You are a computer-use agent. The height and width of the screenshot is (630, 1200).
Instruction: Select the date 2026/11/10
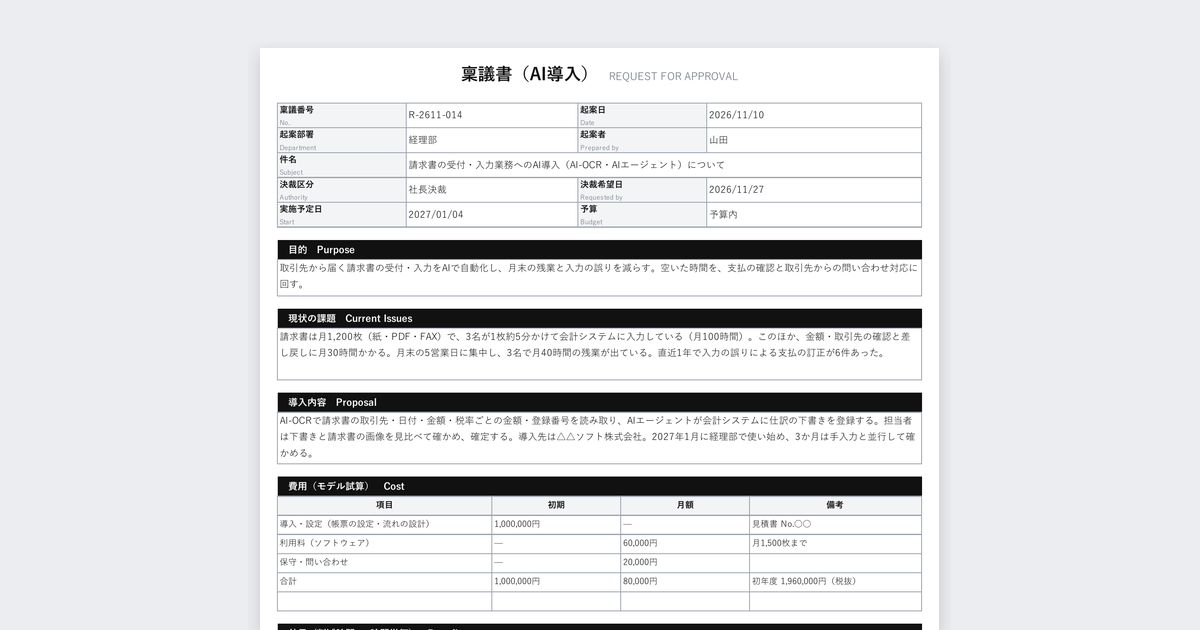click(736, 115)
